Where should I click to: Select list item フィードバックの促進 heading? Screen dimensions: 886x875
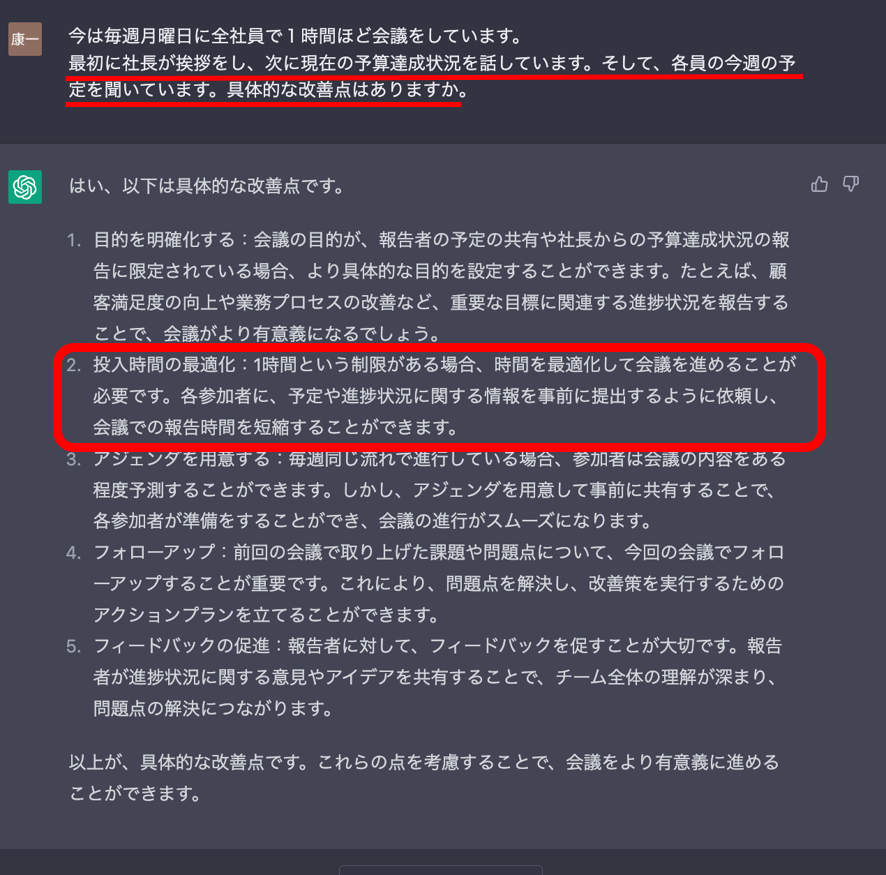181,646
